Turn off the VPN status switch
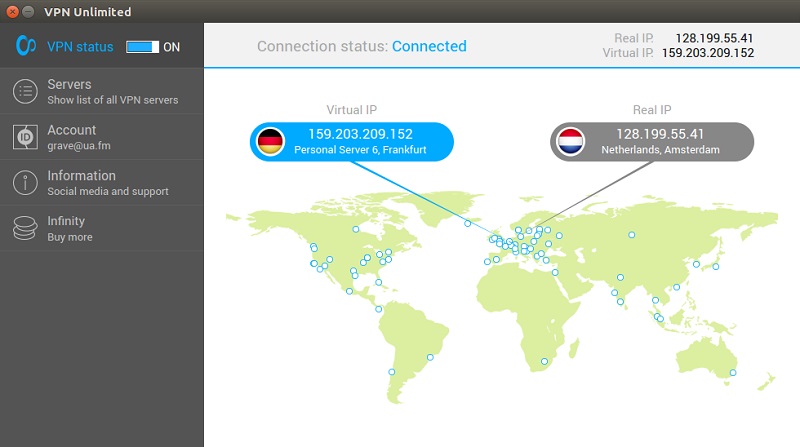 142,47
